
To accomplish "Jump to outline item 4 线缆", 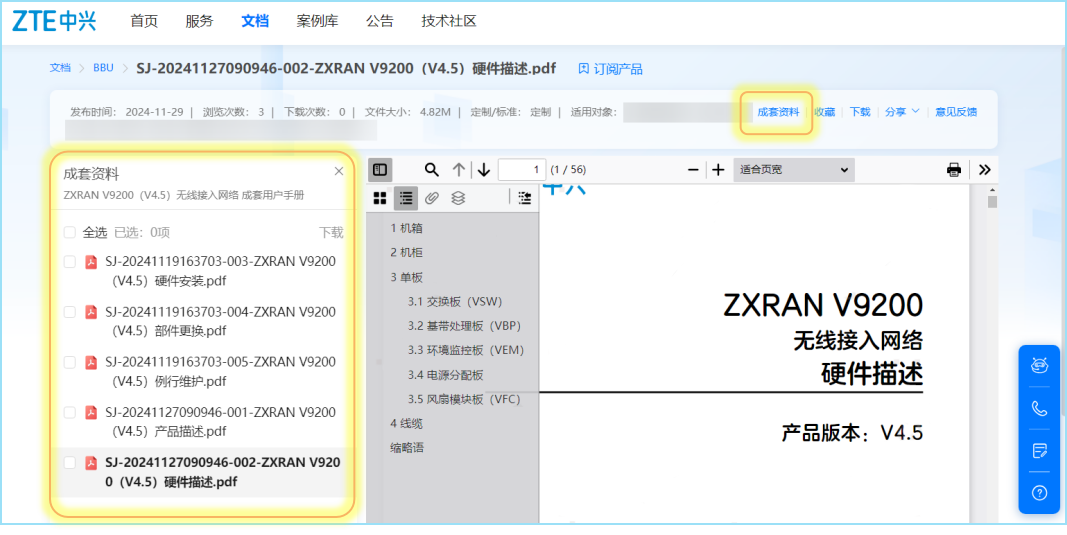I will tap(406, 423).
